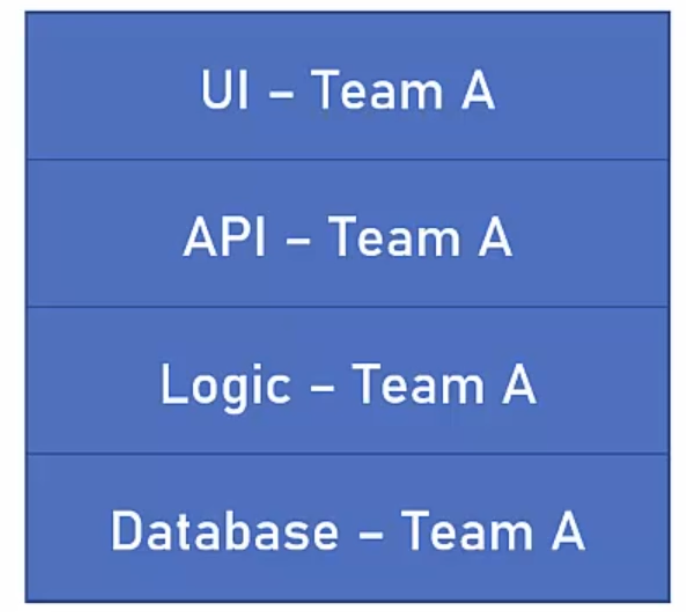Select the letter "A" in the Database row
The image size is (686, 612).
click(568, 531)
